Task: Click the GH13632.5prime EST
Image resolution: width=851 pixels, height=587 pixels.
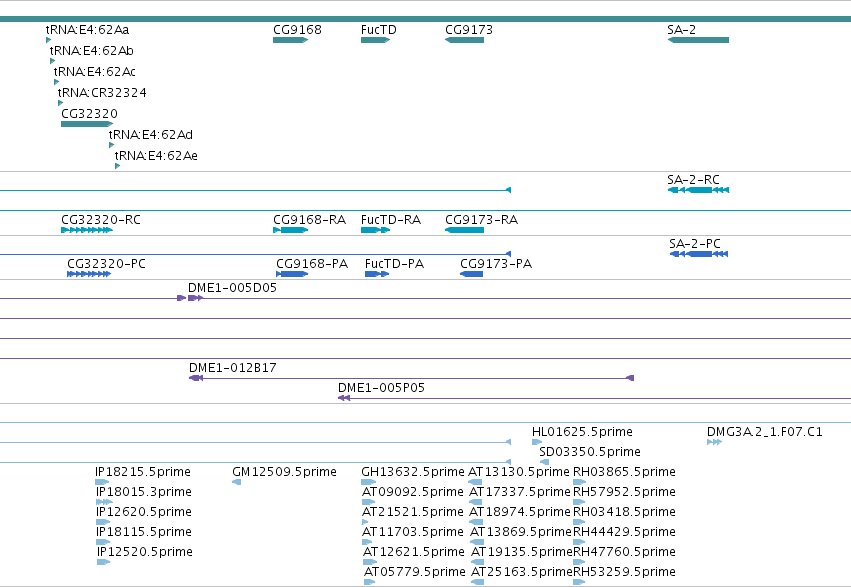Action: (x=369, y=482)
